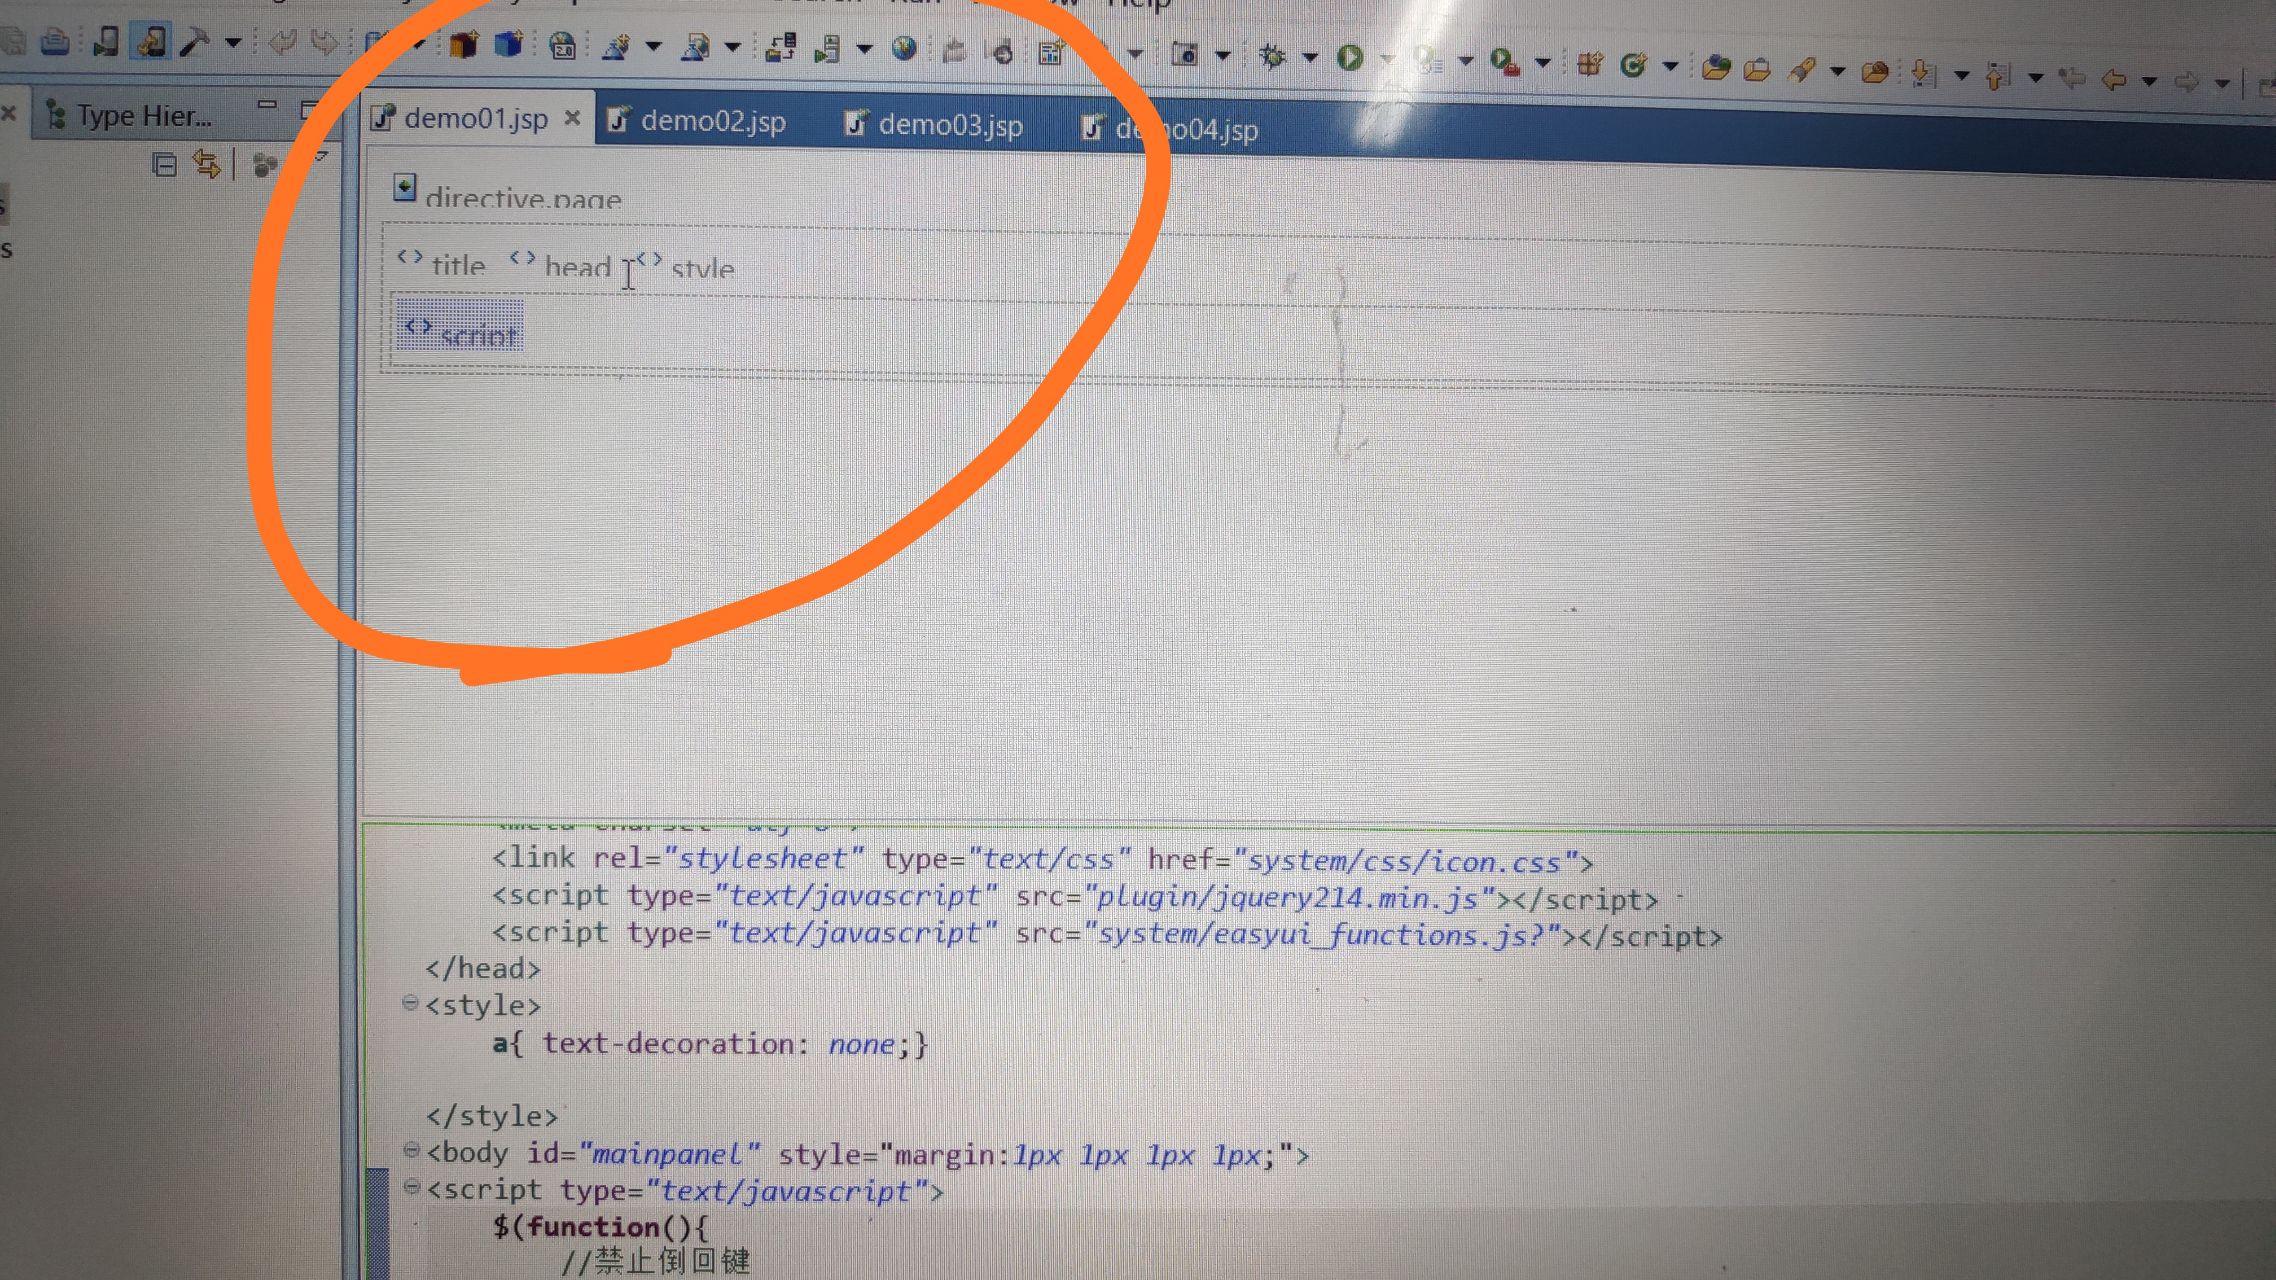Viewport: 2276px width, 1280px height.
Task: Click the Forward navigation arrow
Action: (x=2187, y=81)
